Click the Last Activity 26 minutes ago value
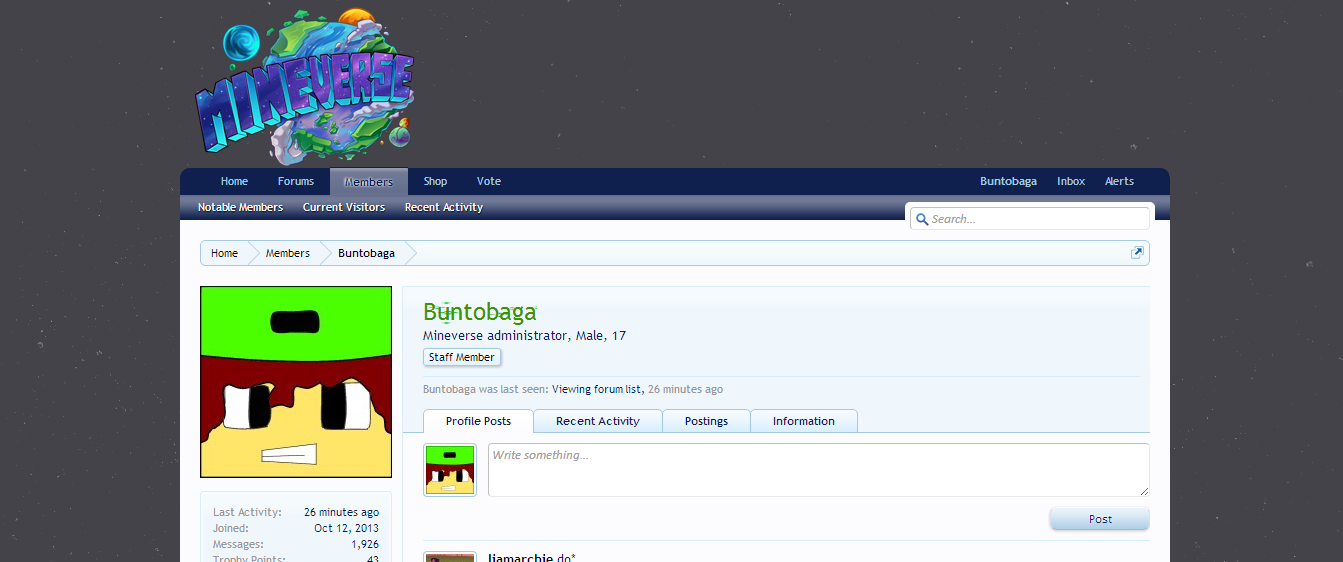 pos(341,512)
